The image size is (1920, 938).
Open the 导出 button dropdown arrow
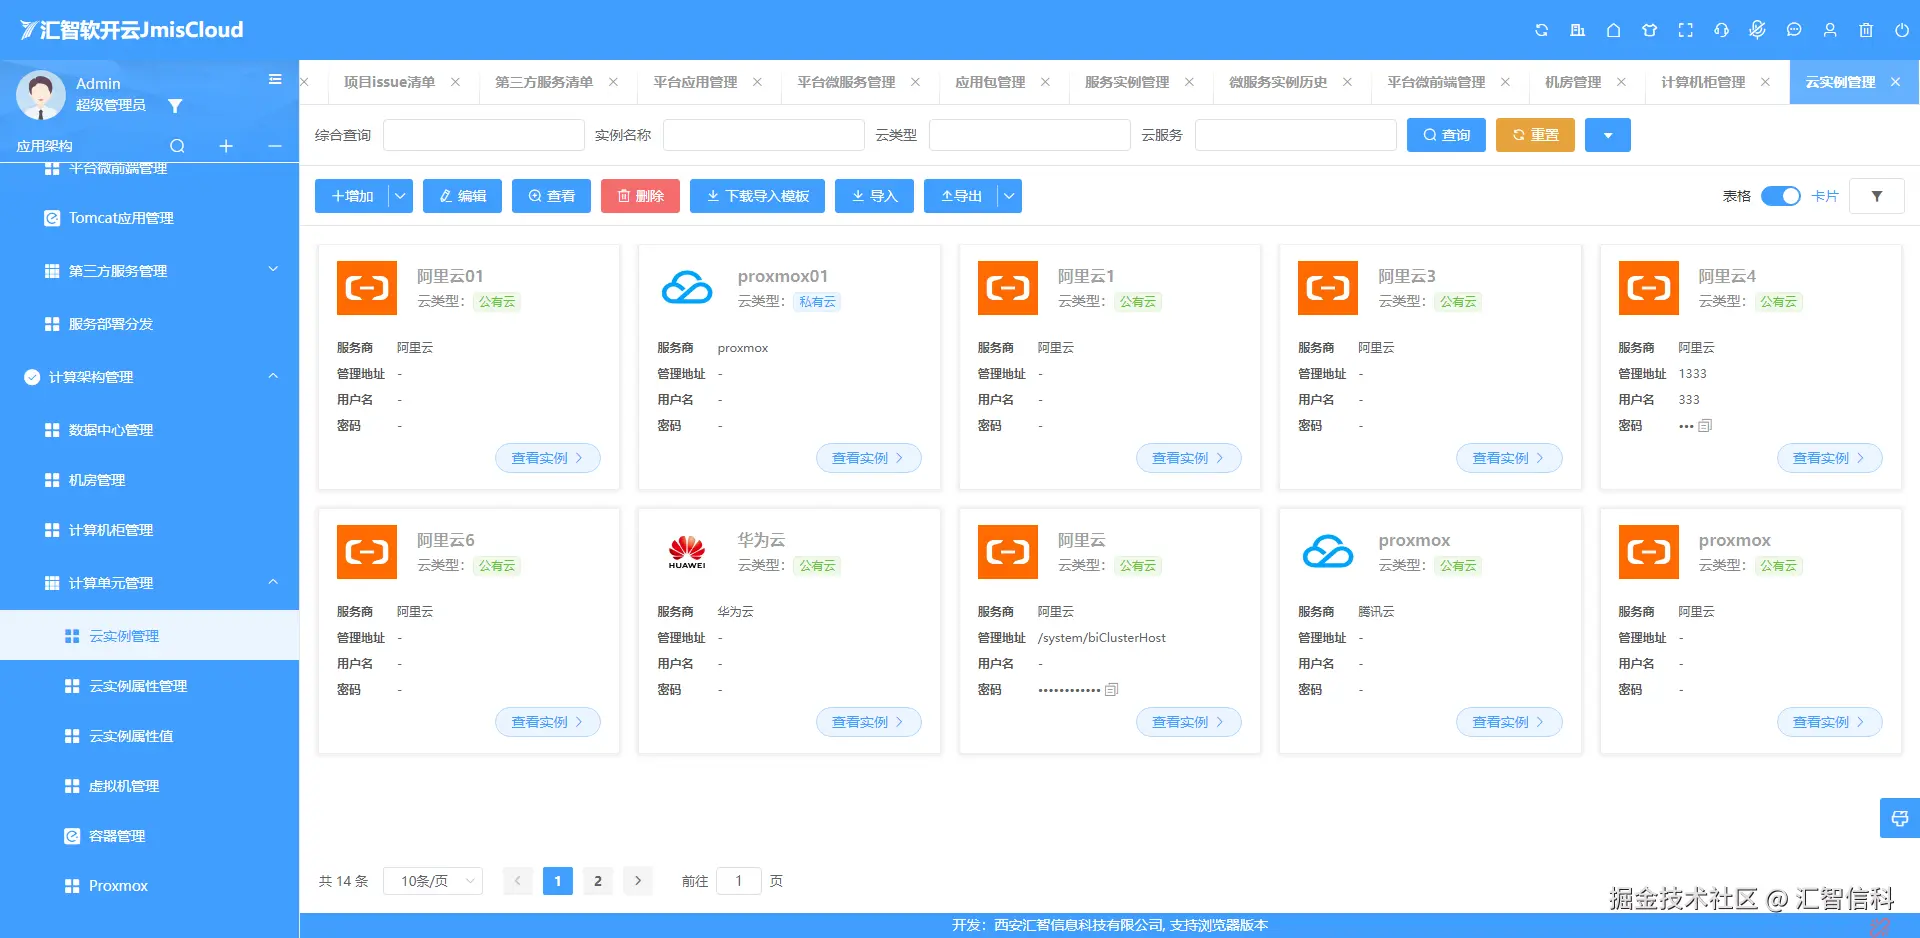pos(1009,196)
